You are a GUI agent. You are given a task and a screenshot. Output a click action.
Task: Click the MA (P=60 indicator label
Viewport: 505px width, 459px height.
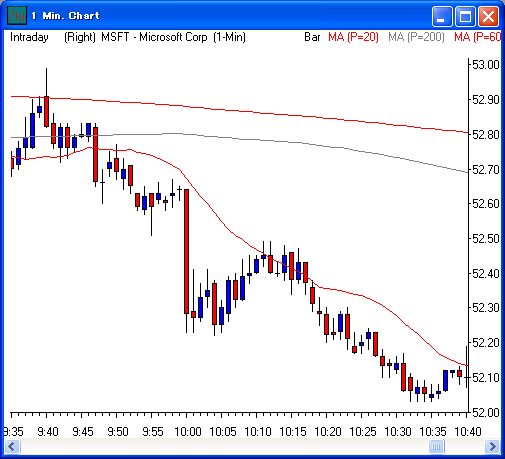click(x=478, y=37)
